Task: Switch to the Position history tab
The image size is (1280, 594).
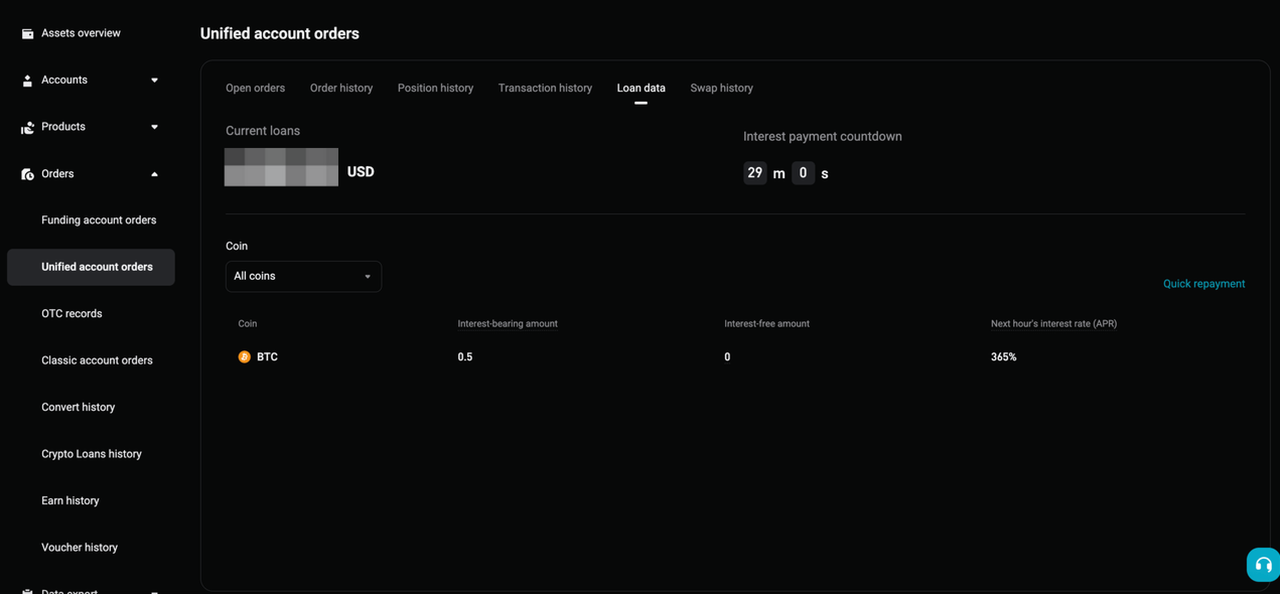Action: 435,88
